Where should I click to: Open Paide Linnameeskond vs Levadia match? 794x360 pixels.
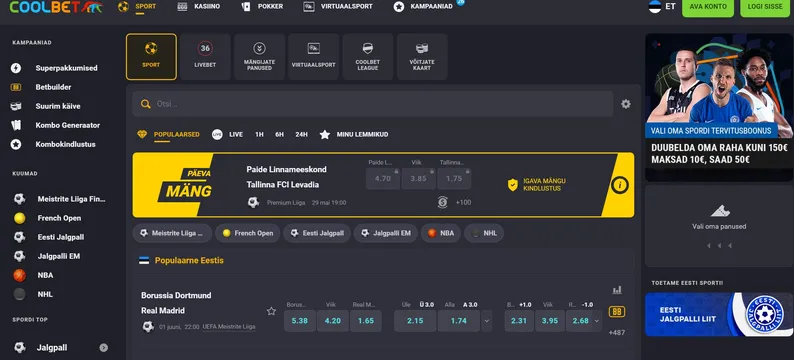[x=287, y=177]
